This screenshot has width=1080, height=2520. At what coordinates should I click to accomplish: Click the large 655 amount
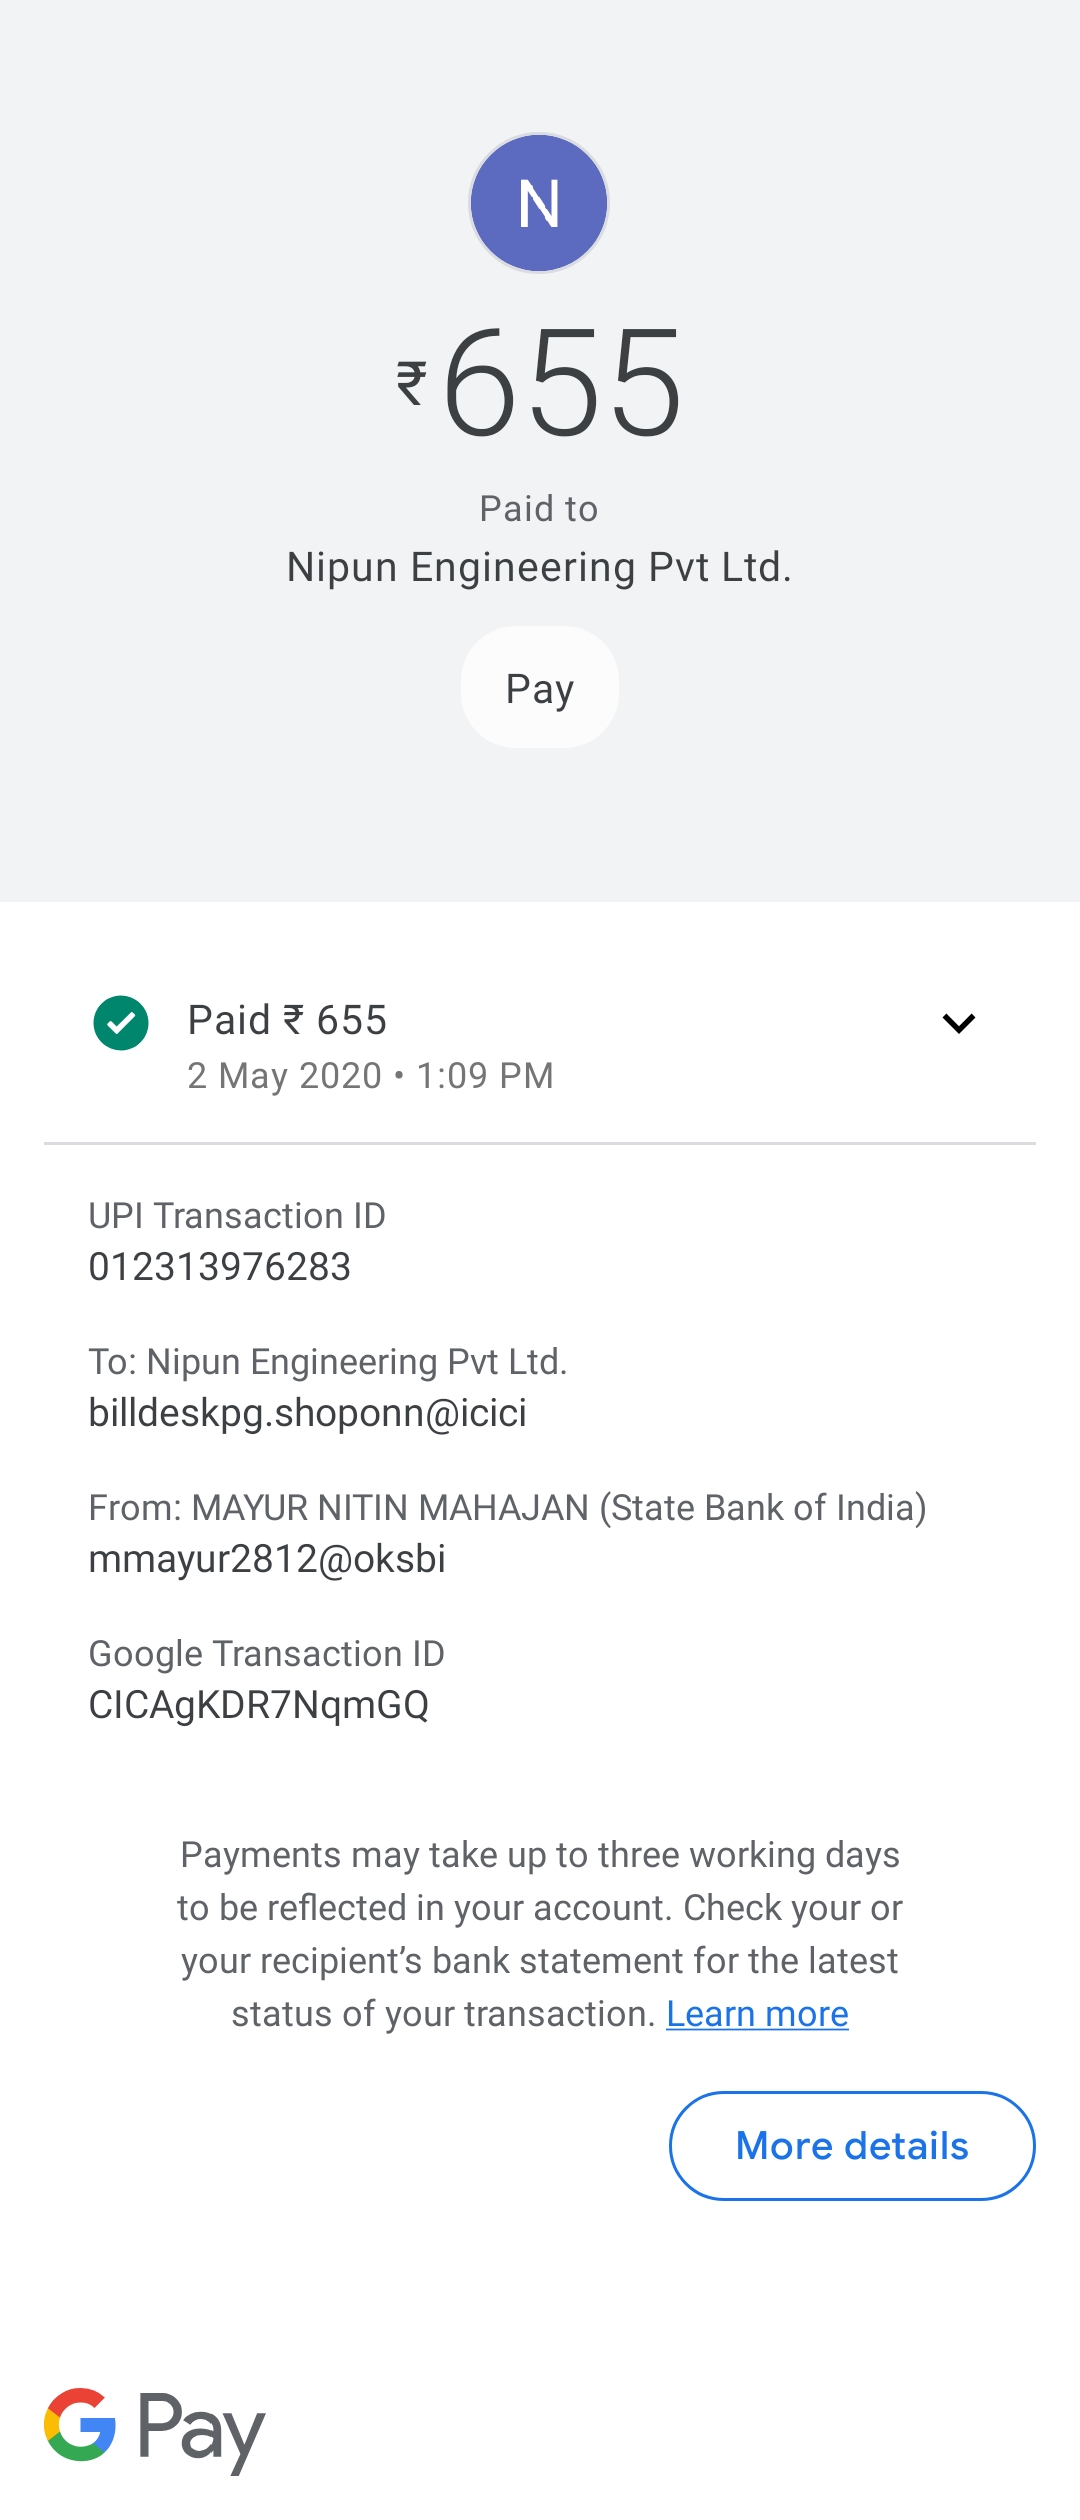tap(563, 383)
